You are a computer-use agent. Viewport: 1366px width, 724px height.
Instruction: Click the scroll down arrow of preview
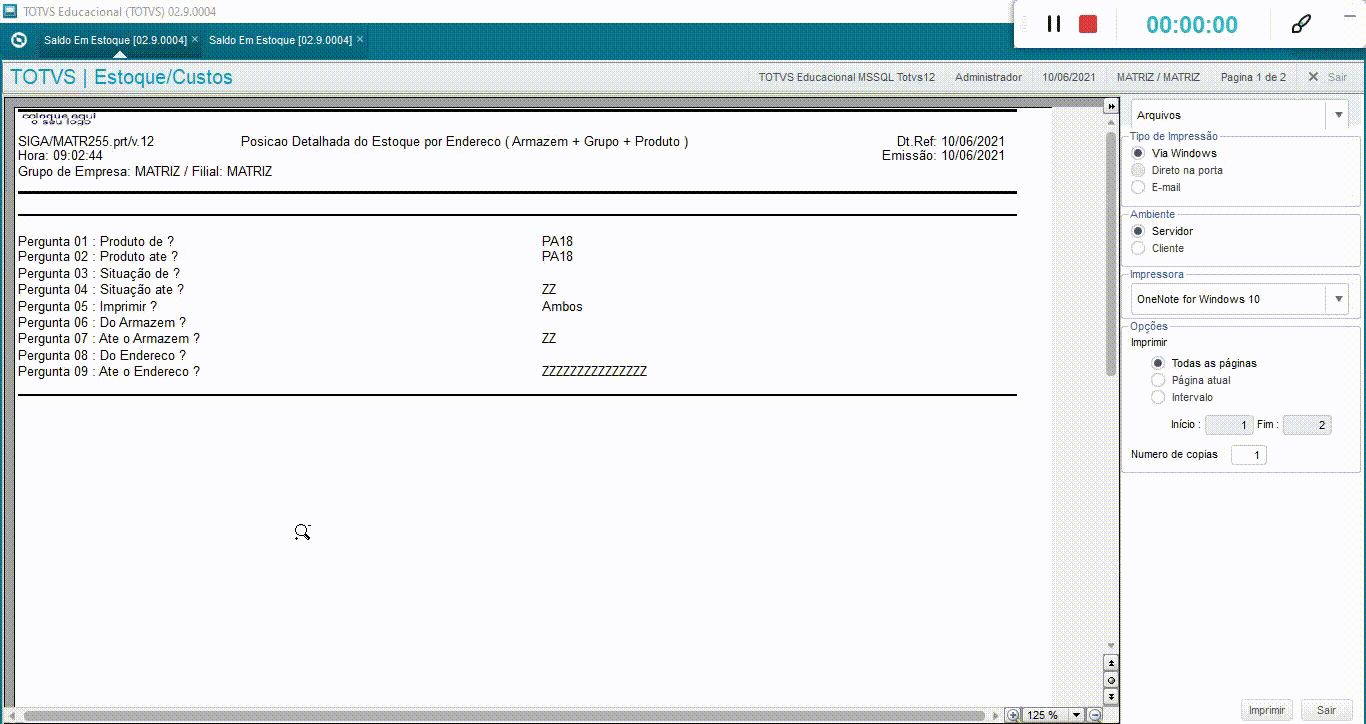(1111, 646)
